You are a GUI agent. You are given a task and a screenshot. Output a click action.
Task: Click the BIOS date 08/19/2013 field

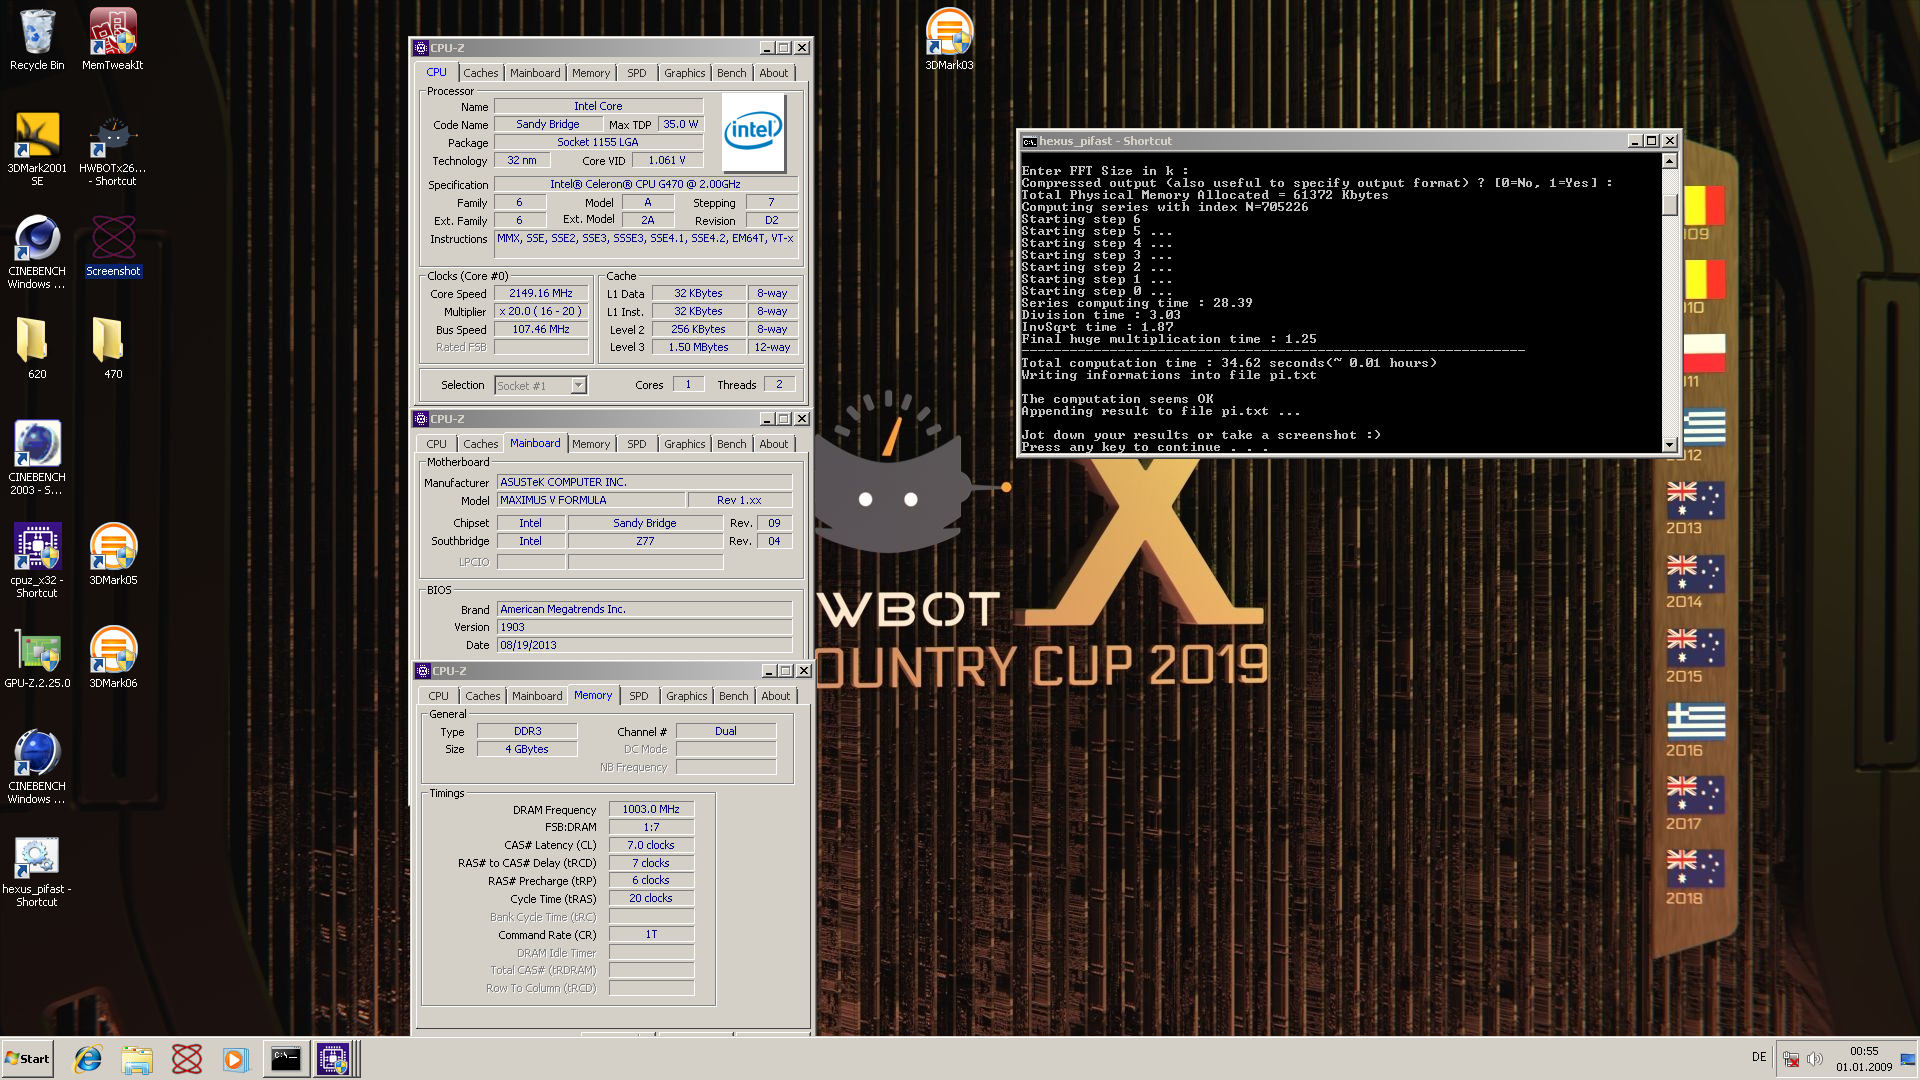click(x=645, y=645)
